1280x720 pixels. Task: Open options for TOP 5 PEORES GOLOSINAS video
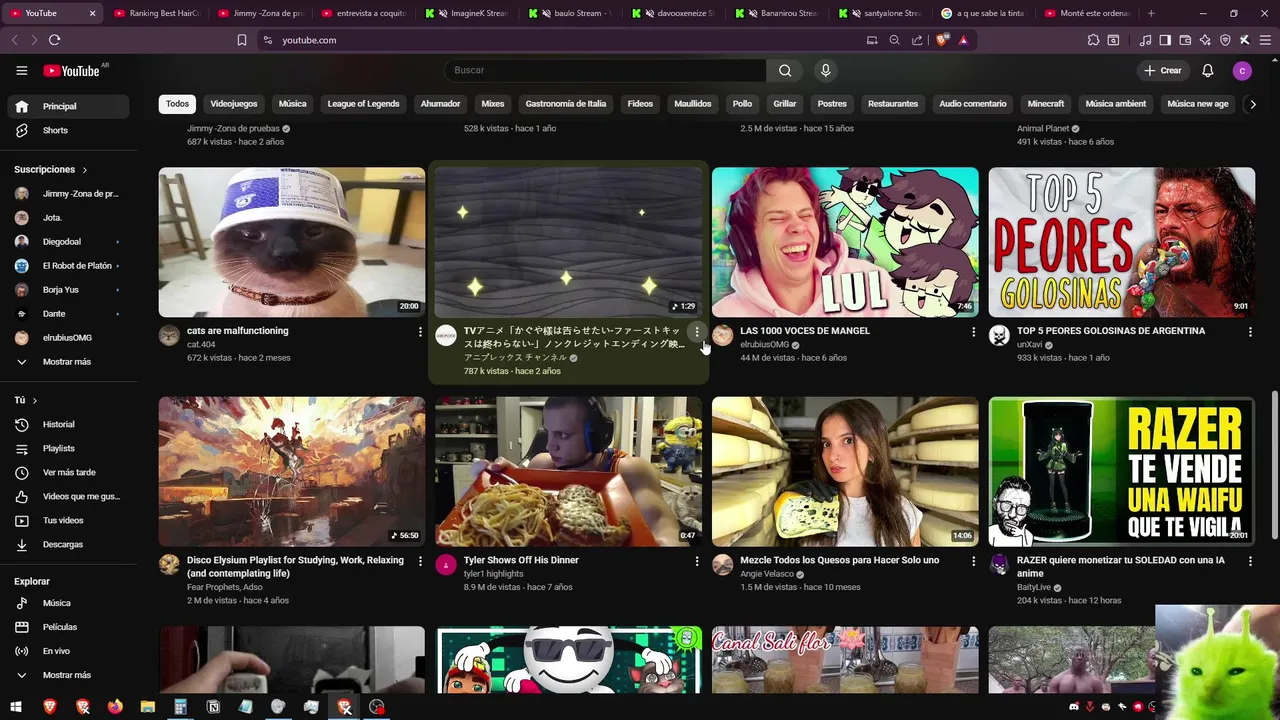1250,332
